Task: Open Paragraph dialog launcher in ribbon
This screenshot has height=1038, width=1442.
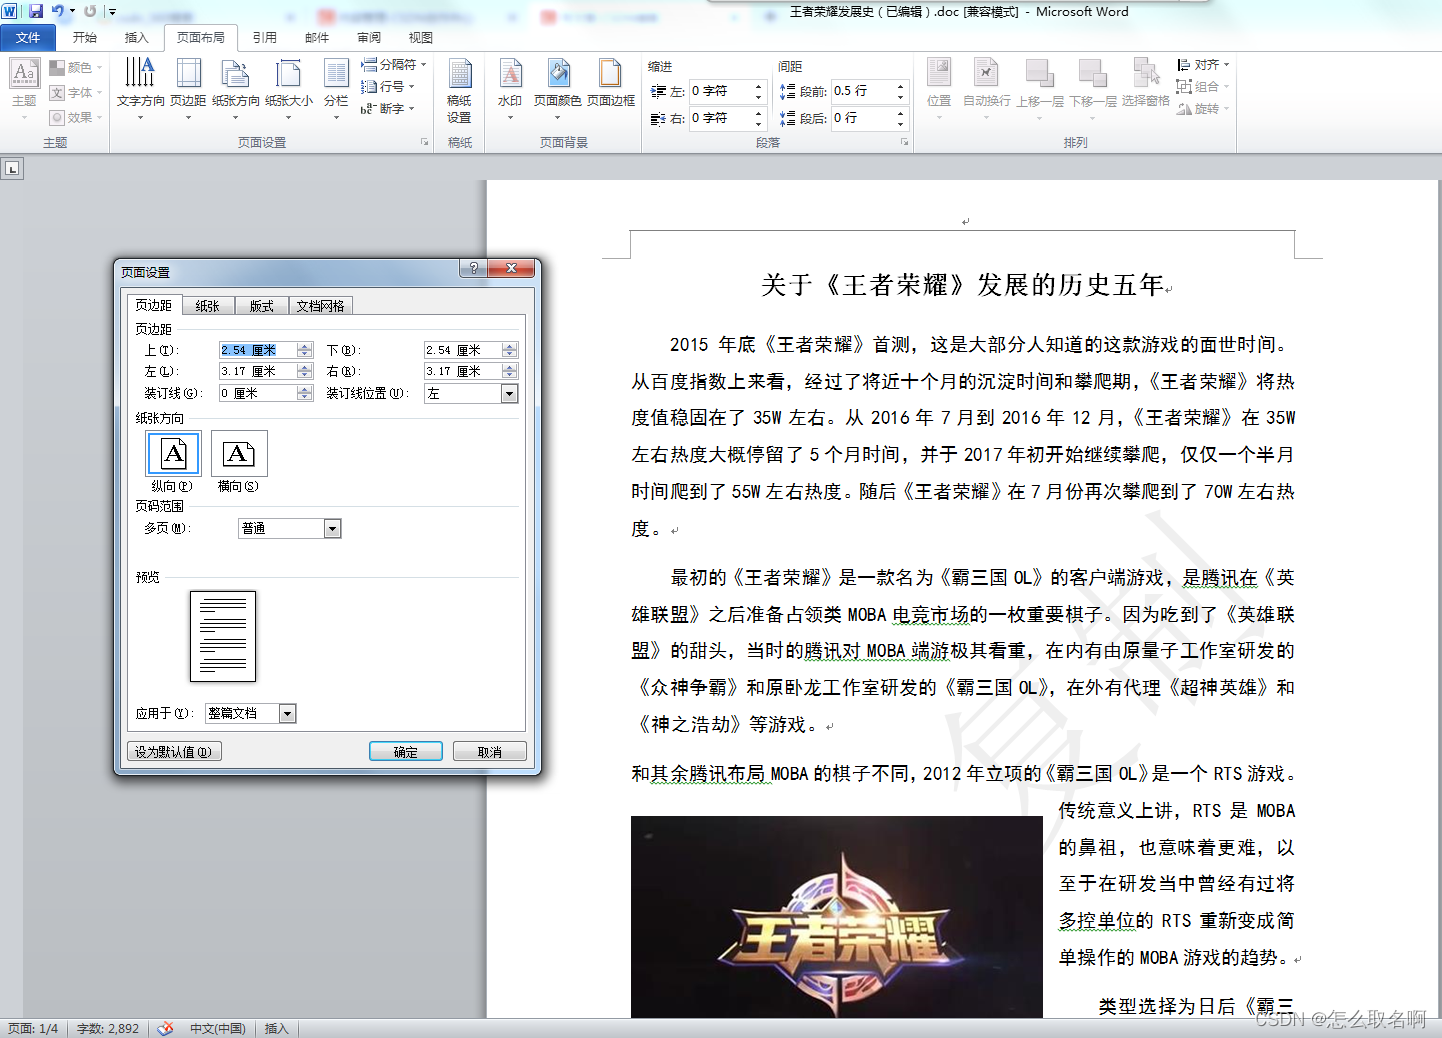Action: point(904,142)
